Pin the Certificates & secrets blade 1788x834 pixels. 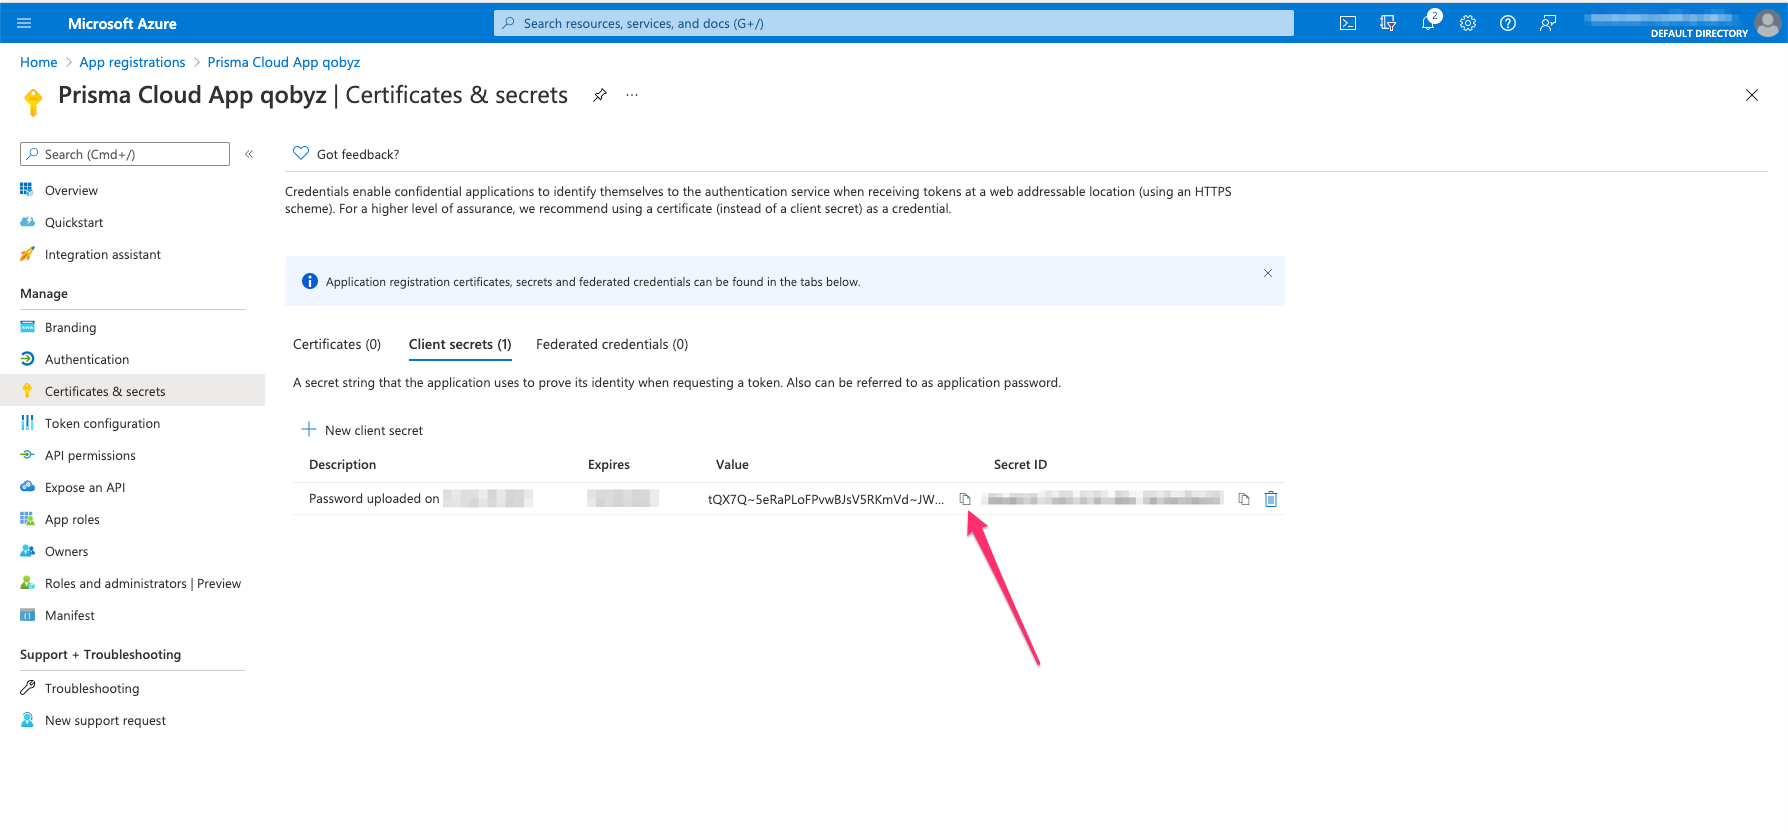pos(600,95)
